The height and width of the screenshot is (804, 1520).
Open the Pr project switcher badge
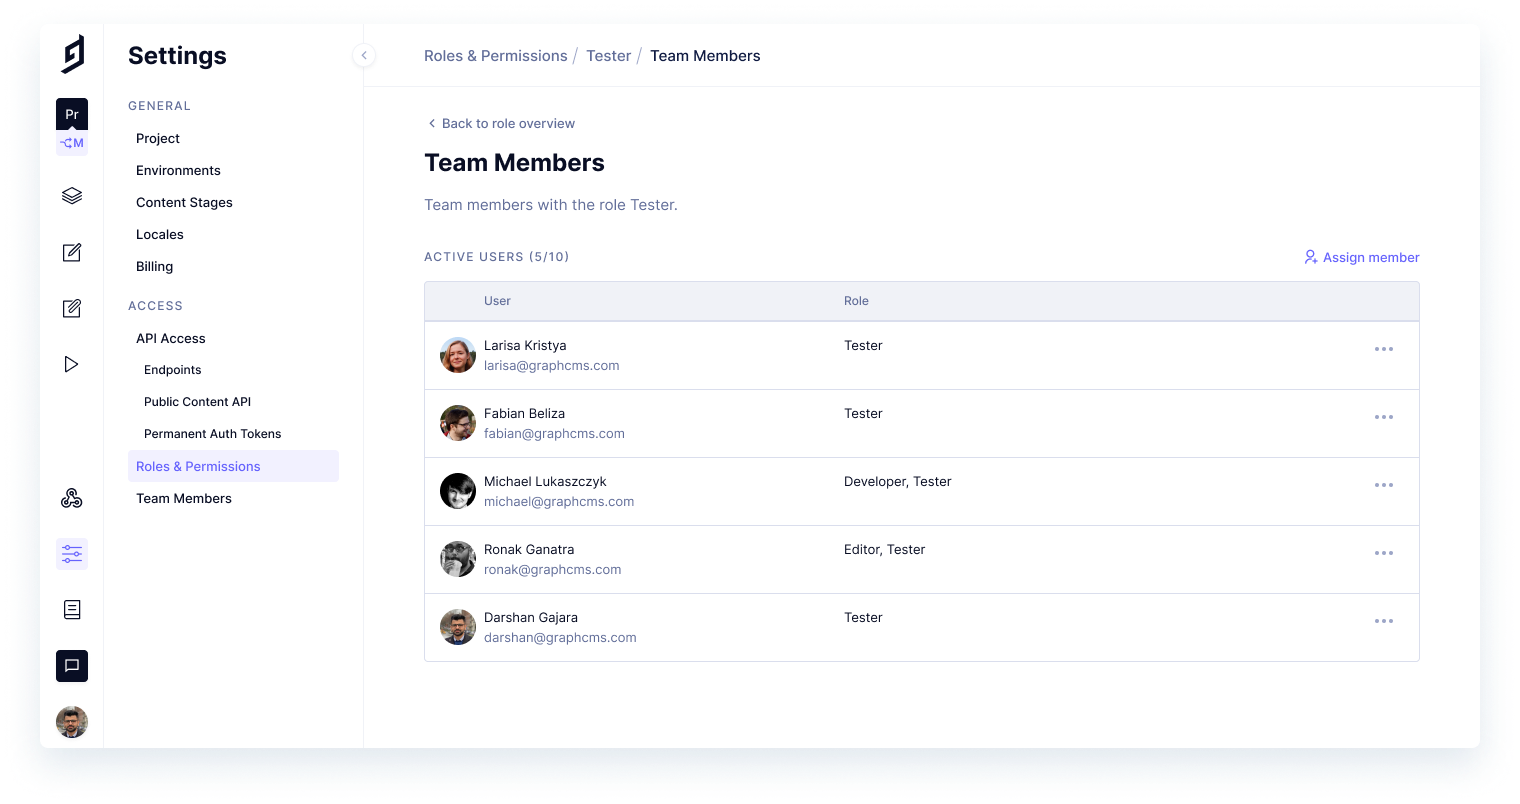(72, 114)
